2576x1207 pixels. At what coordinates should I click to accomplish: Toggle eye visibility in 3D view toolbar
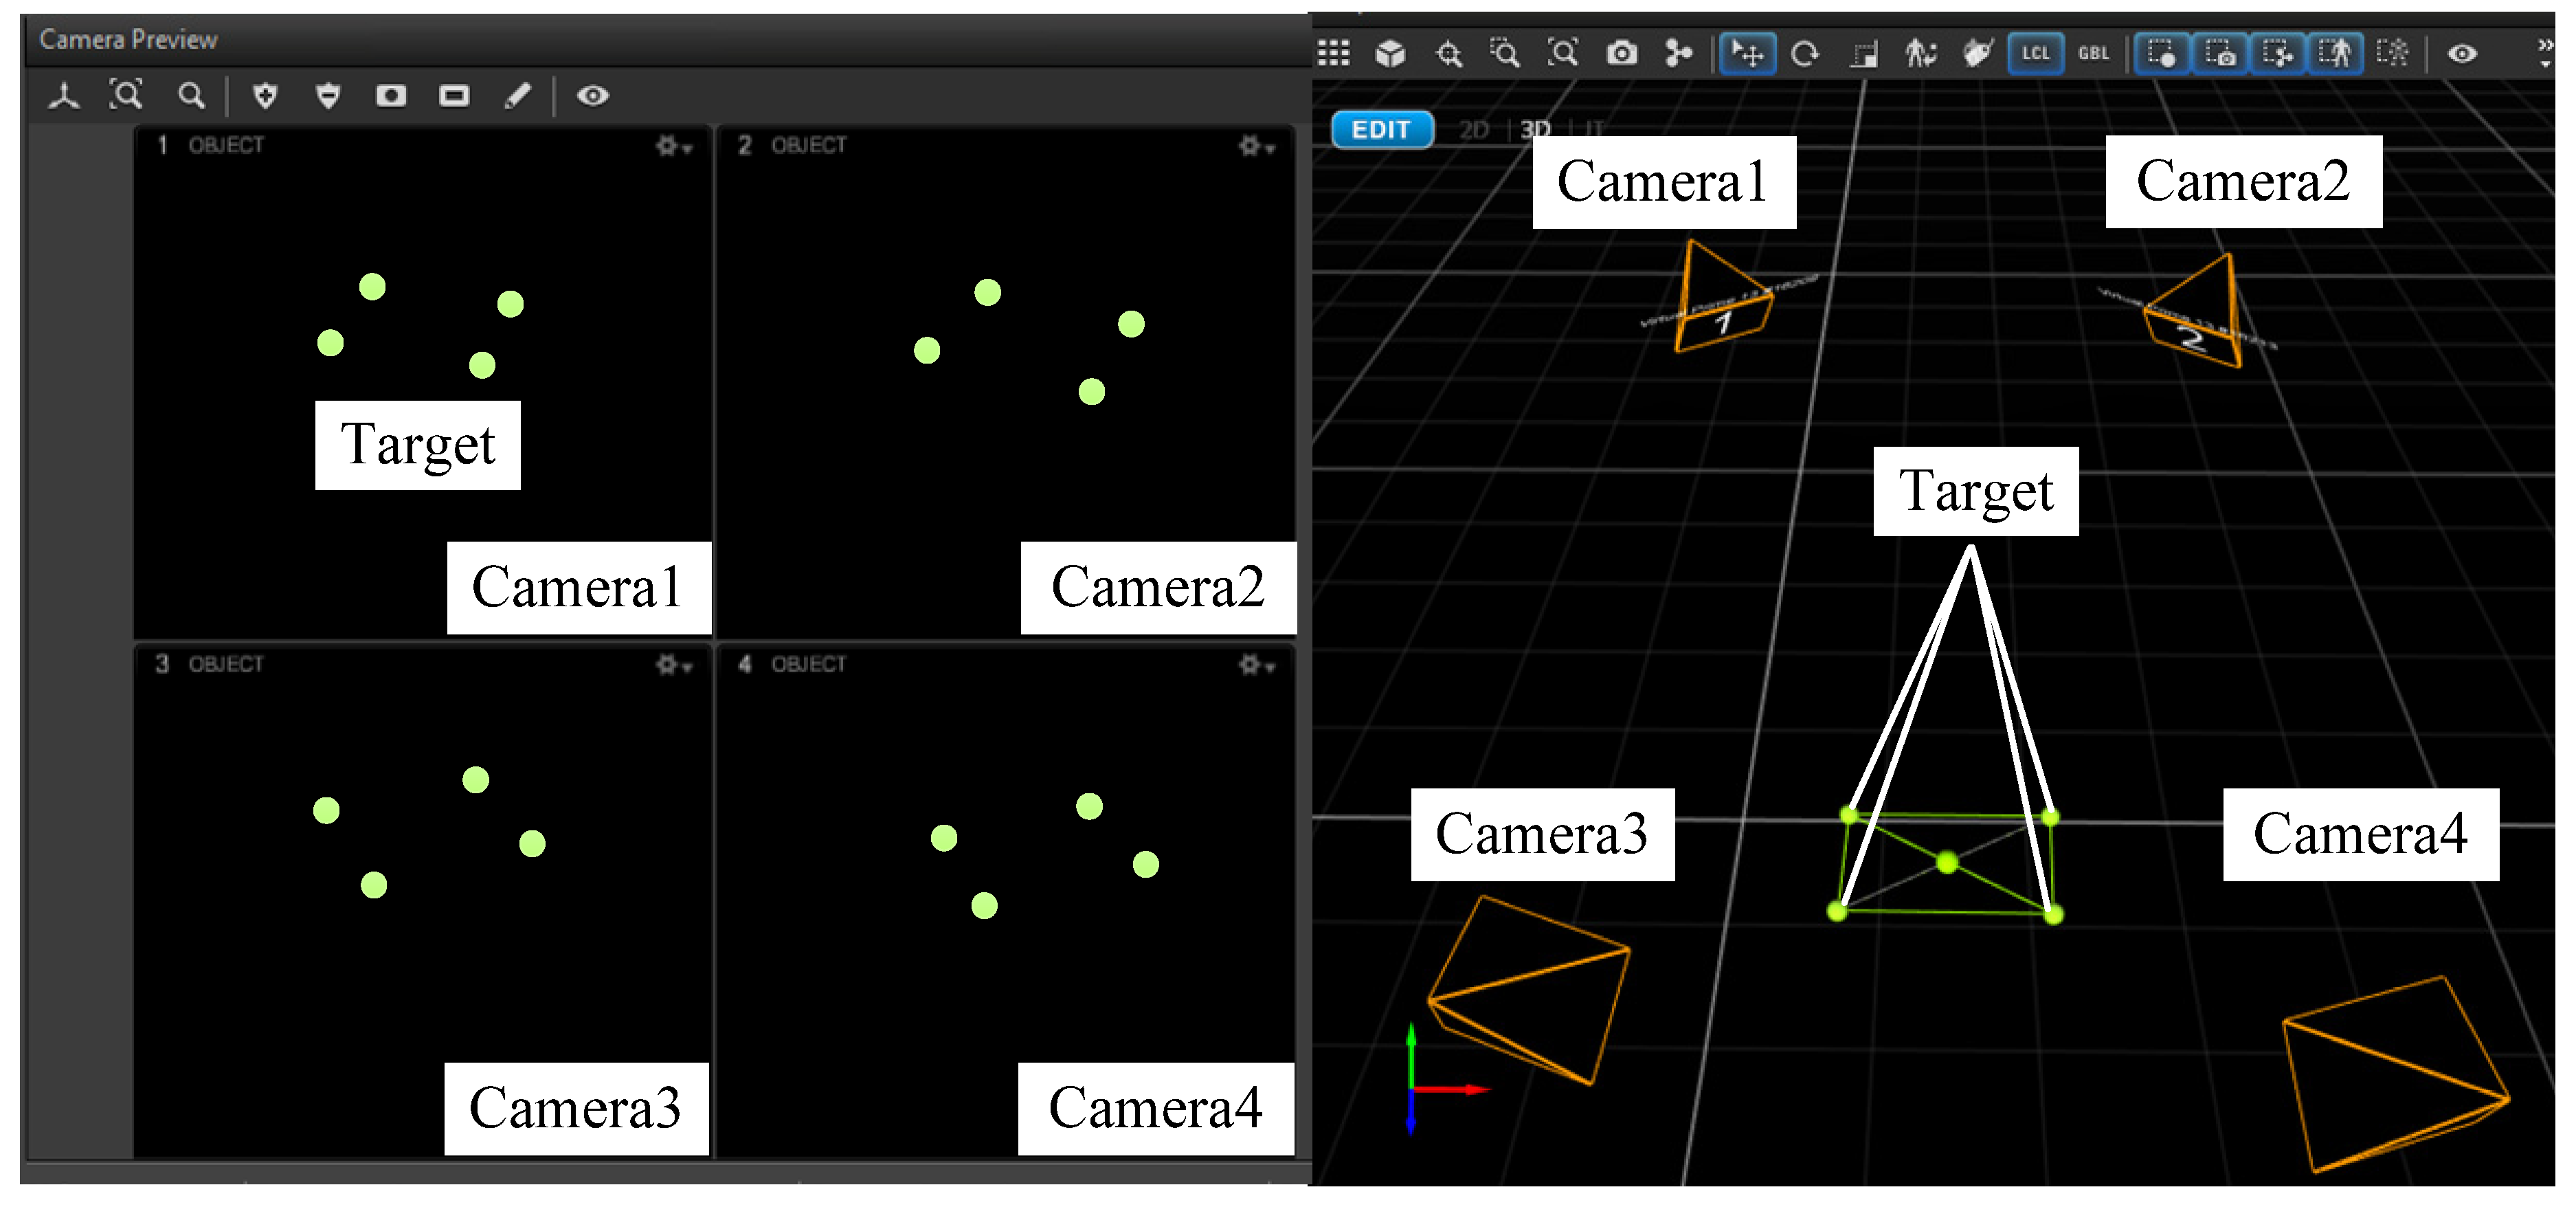2461,53
